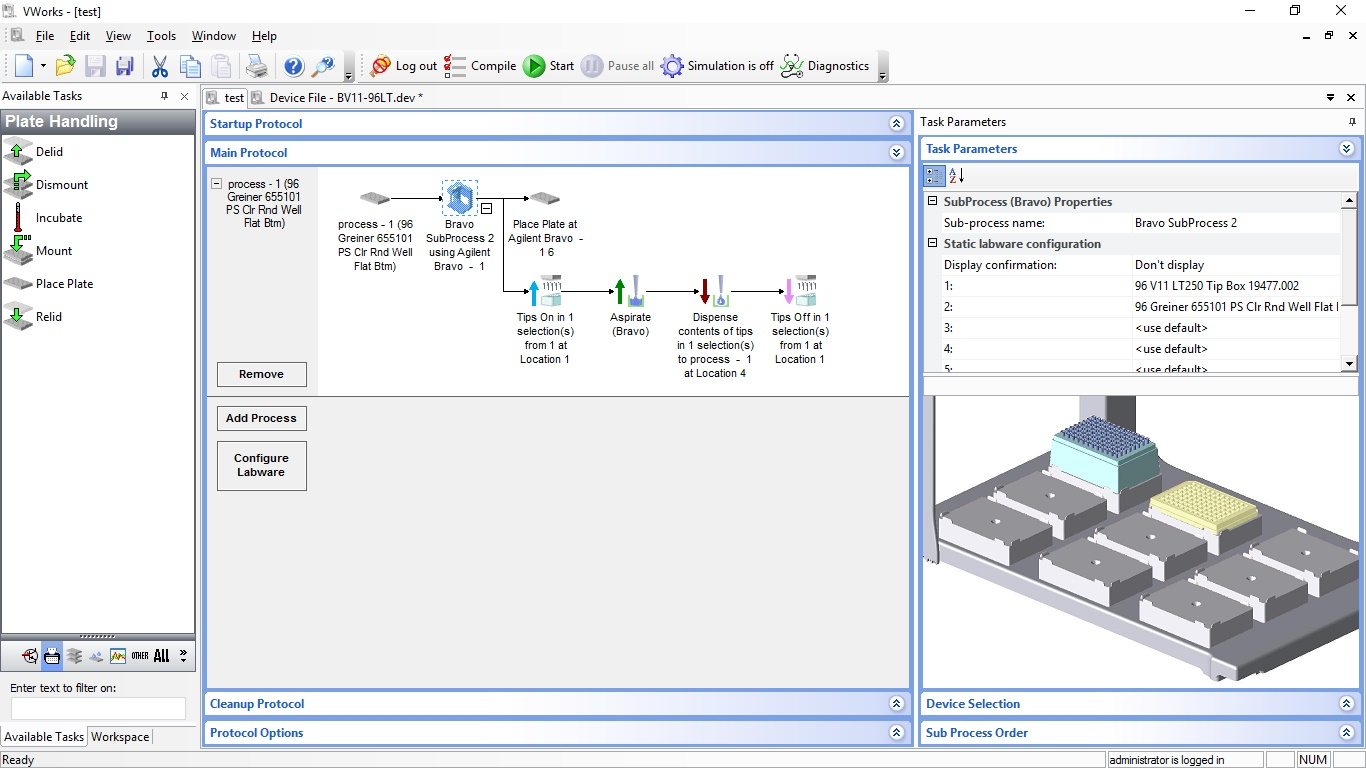
Task: Switch to the Workspace tab
Action: (120, 737)
